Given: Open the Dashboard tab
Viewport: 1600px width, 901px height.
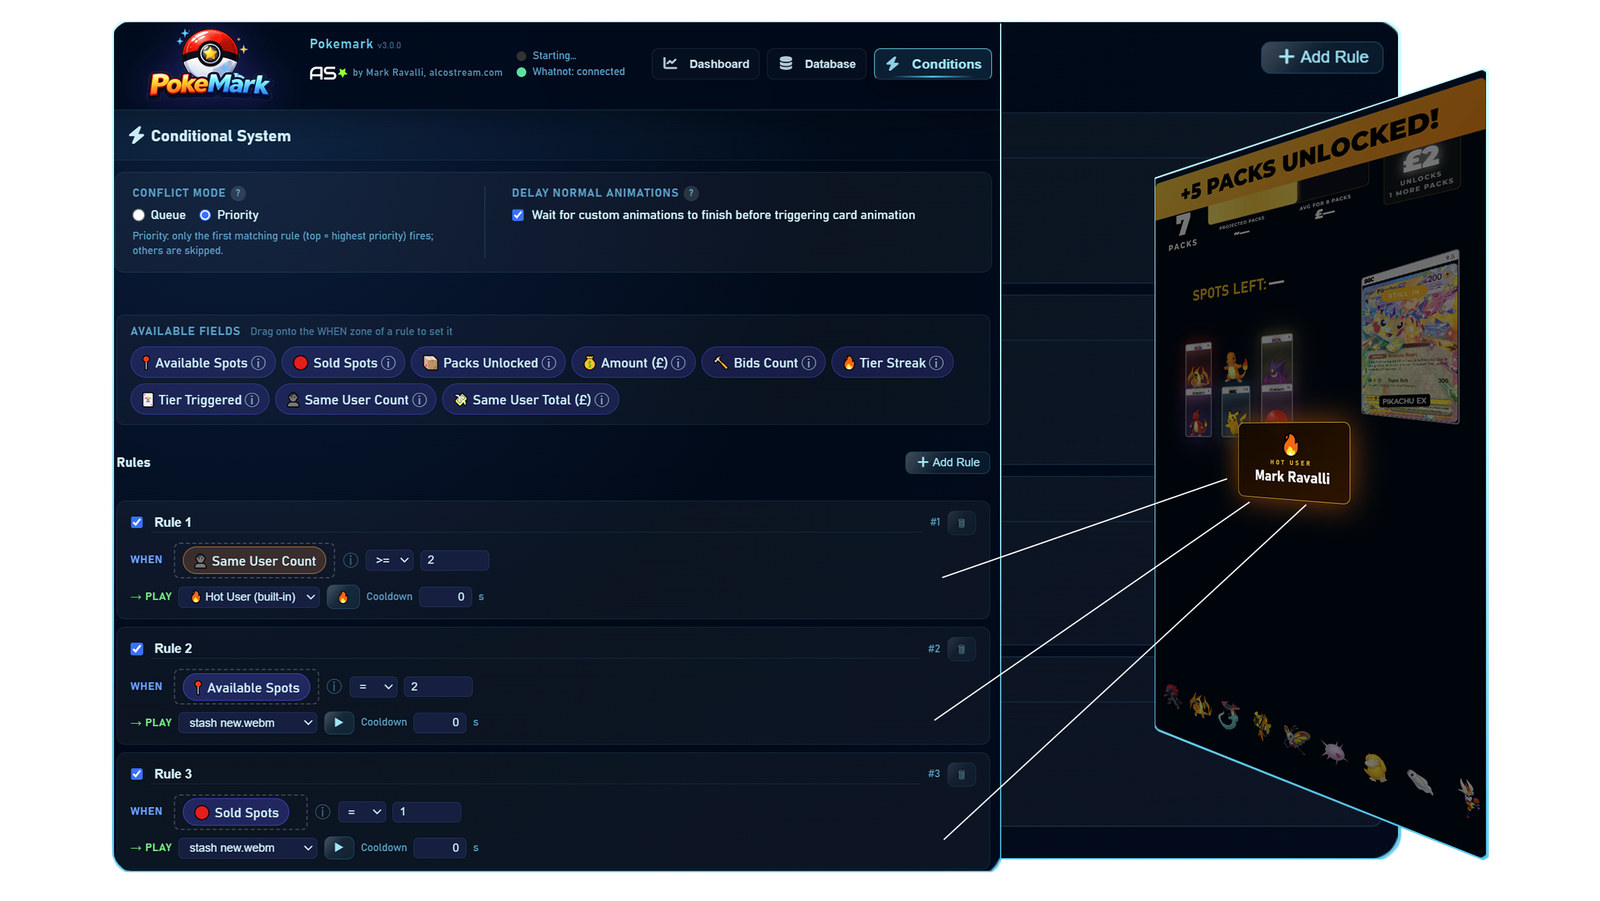Looking at the screenshot, I should [706, 64].
